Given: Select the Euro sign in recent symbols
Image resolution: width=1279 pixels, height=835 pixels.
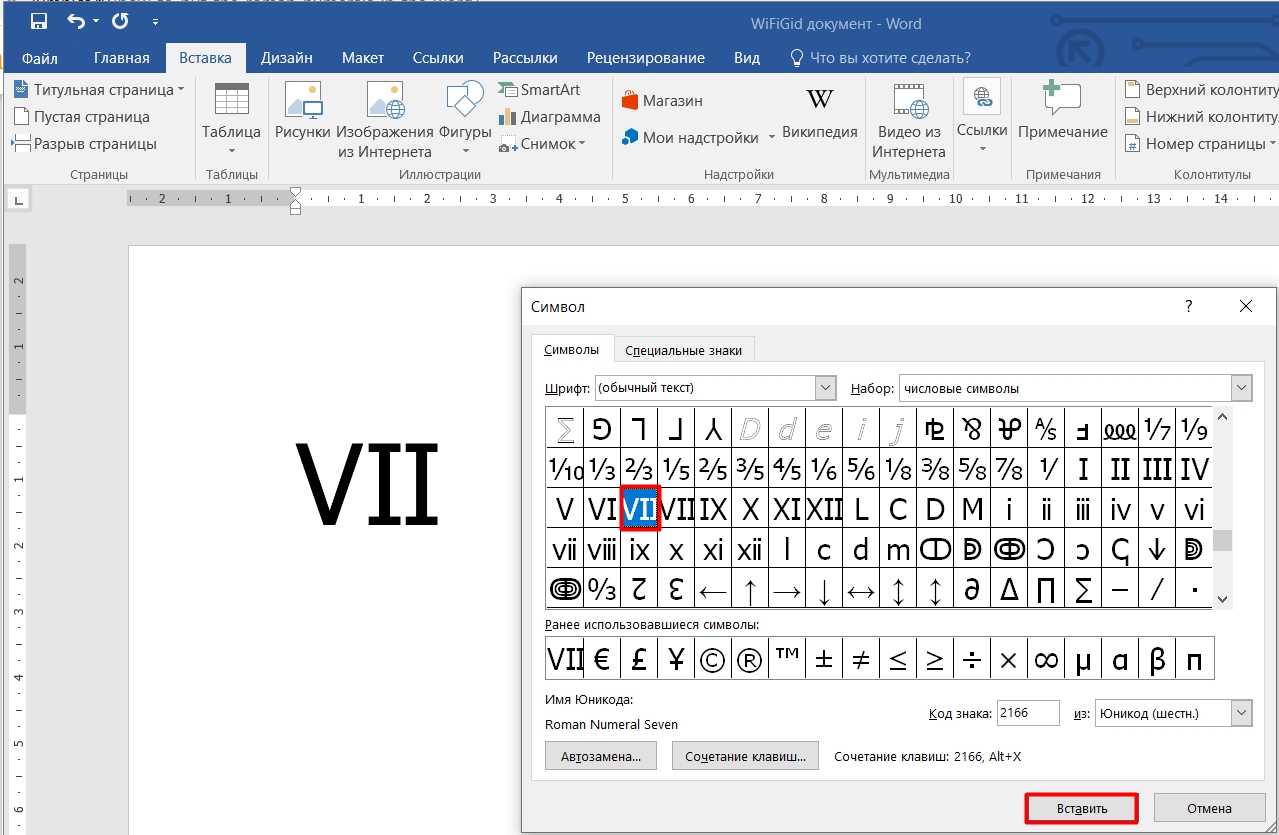Looking at the screenshot, I should tap(602, 659).
